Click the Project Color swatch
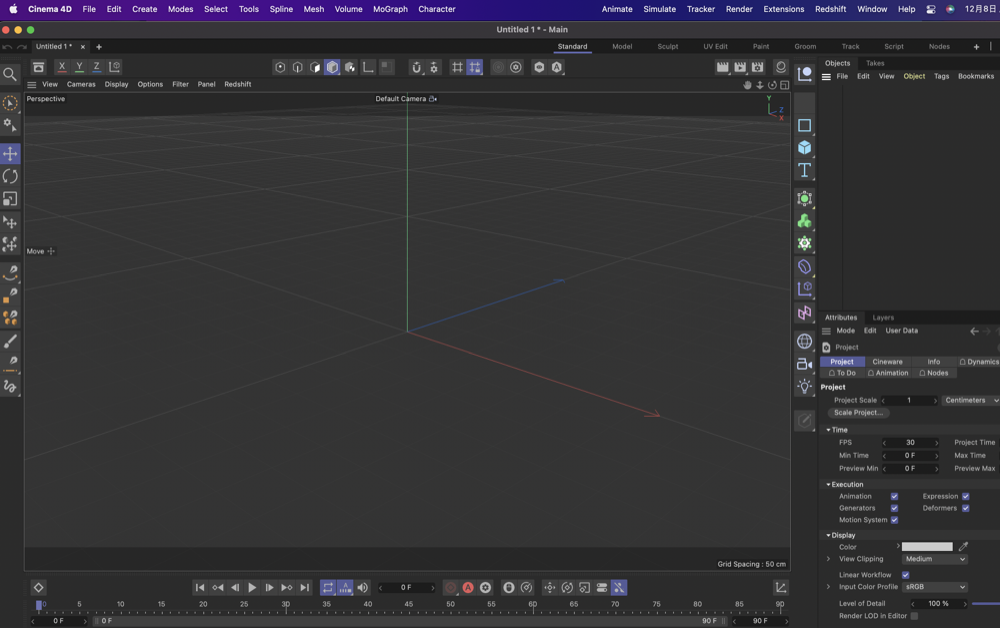Image resolution: width=1000 pixels, height=628 pixels. tap(927, 547)
